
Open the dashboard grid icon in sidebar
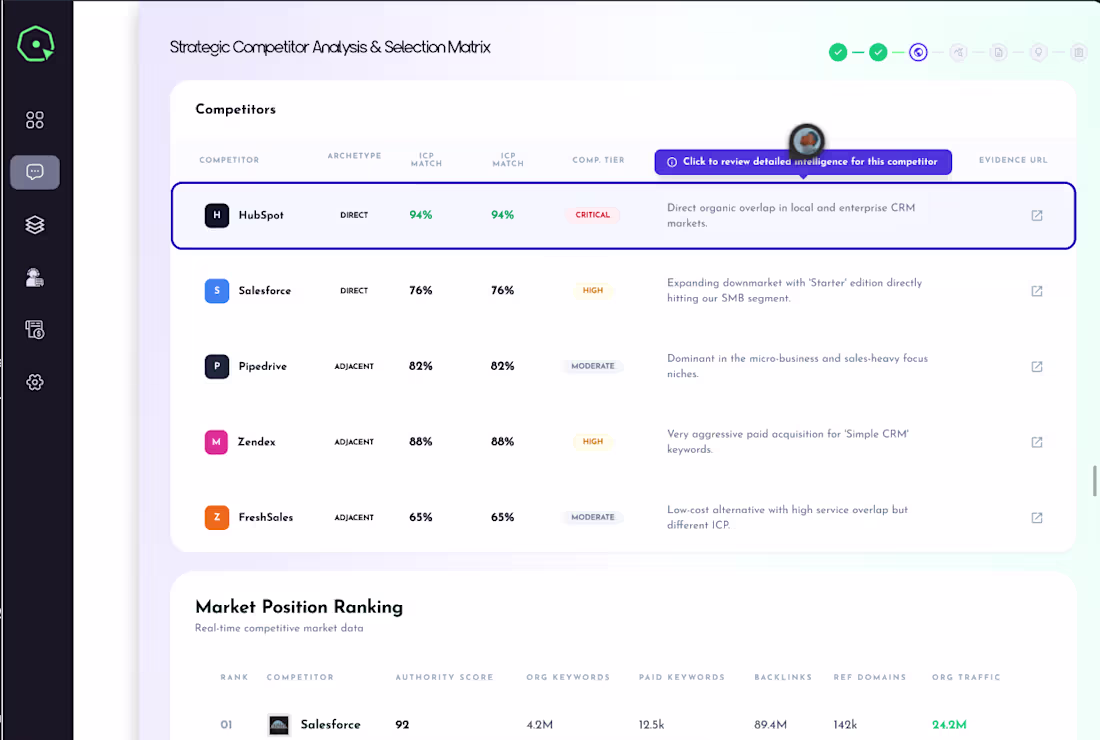pos(34,120)
